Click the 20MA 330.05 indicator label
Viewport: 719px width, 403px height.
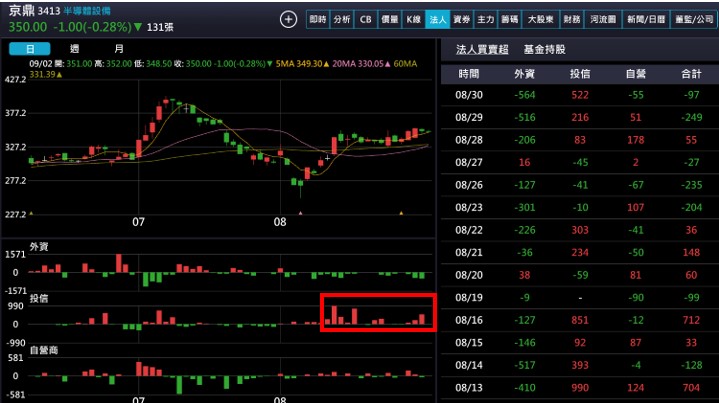361,64
